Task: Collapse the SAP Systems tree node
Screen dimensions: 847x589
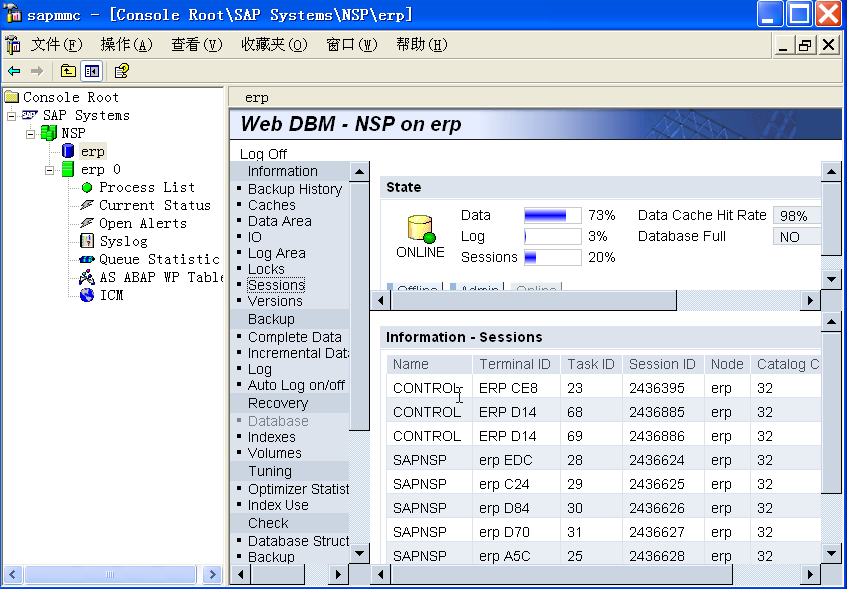Action: coord(12,115)
